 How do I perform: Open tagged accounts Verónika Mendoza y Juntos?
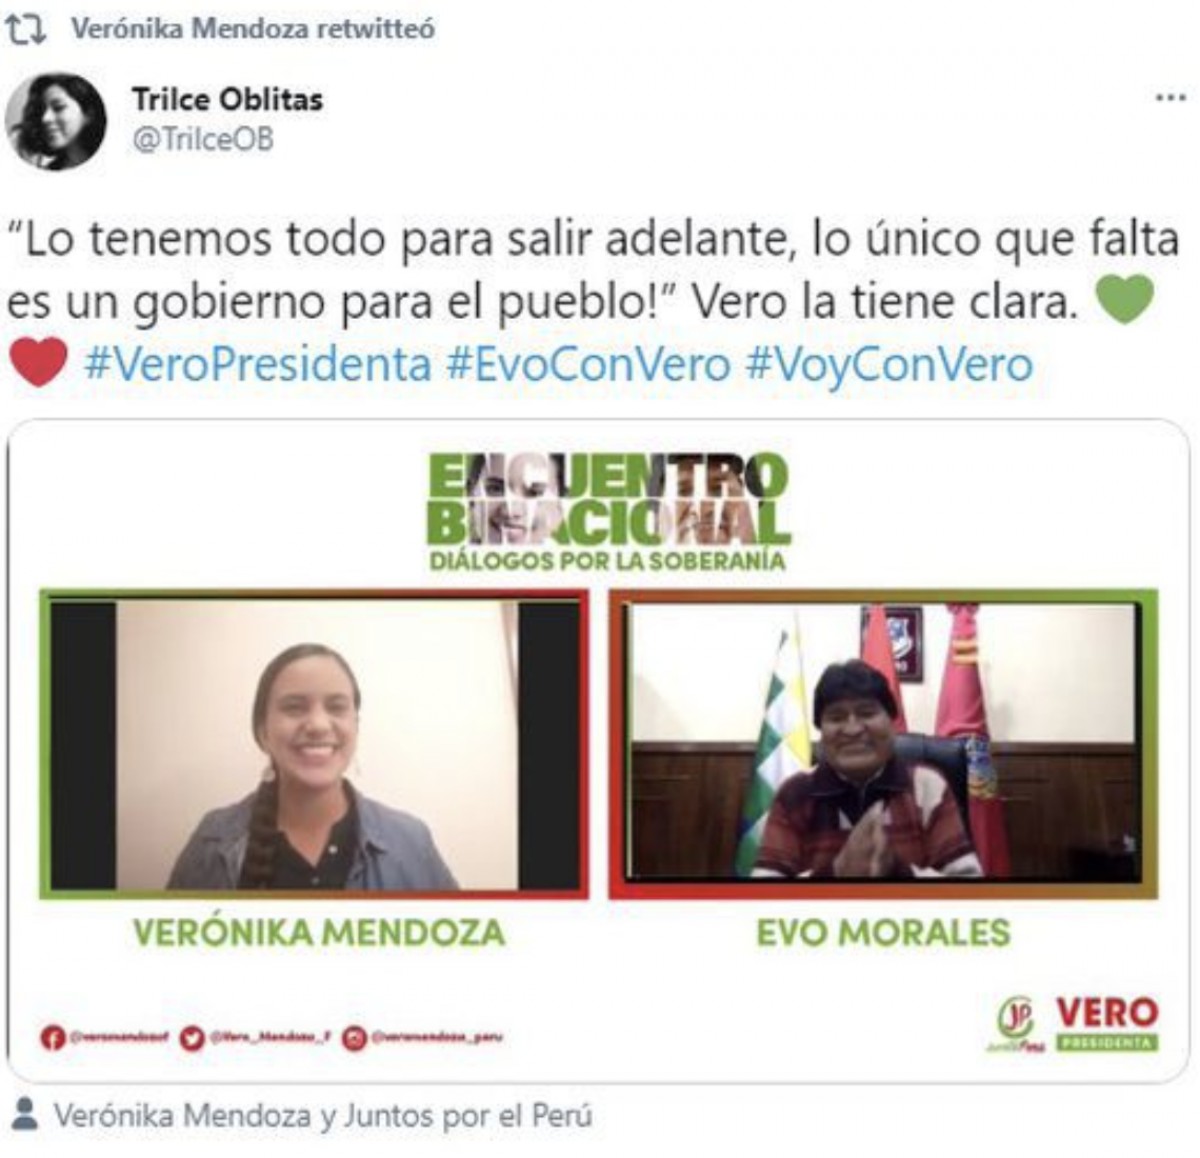(323, 1115)
